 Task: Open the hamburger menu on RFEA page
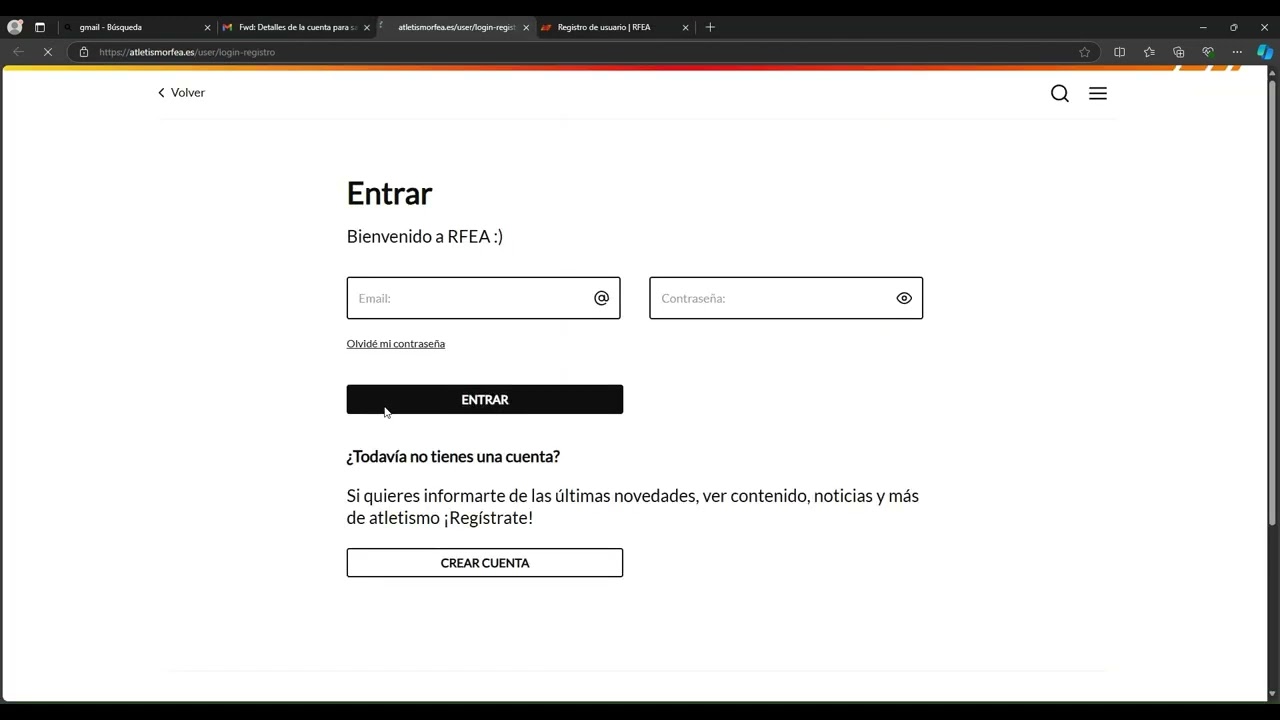click(1098, 93)
